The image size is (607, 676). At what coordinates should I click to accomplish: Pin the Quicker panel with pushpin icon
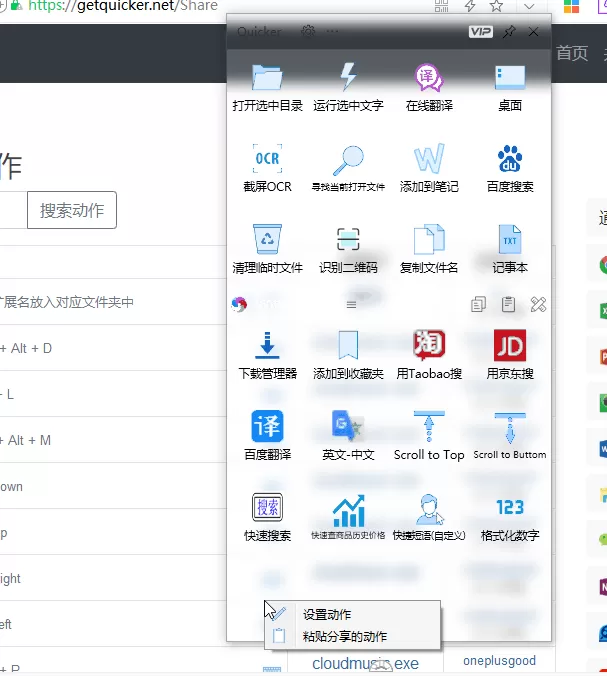tap(509, 31)
